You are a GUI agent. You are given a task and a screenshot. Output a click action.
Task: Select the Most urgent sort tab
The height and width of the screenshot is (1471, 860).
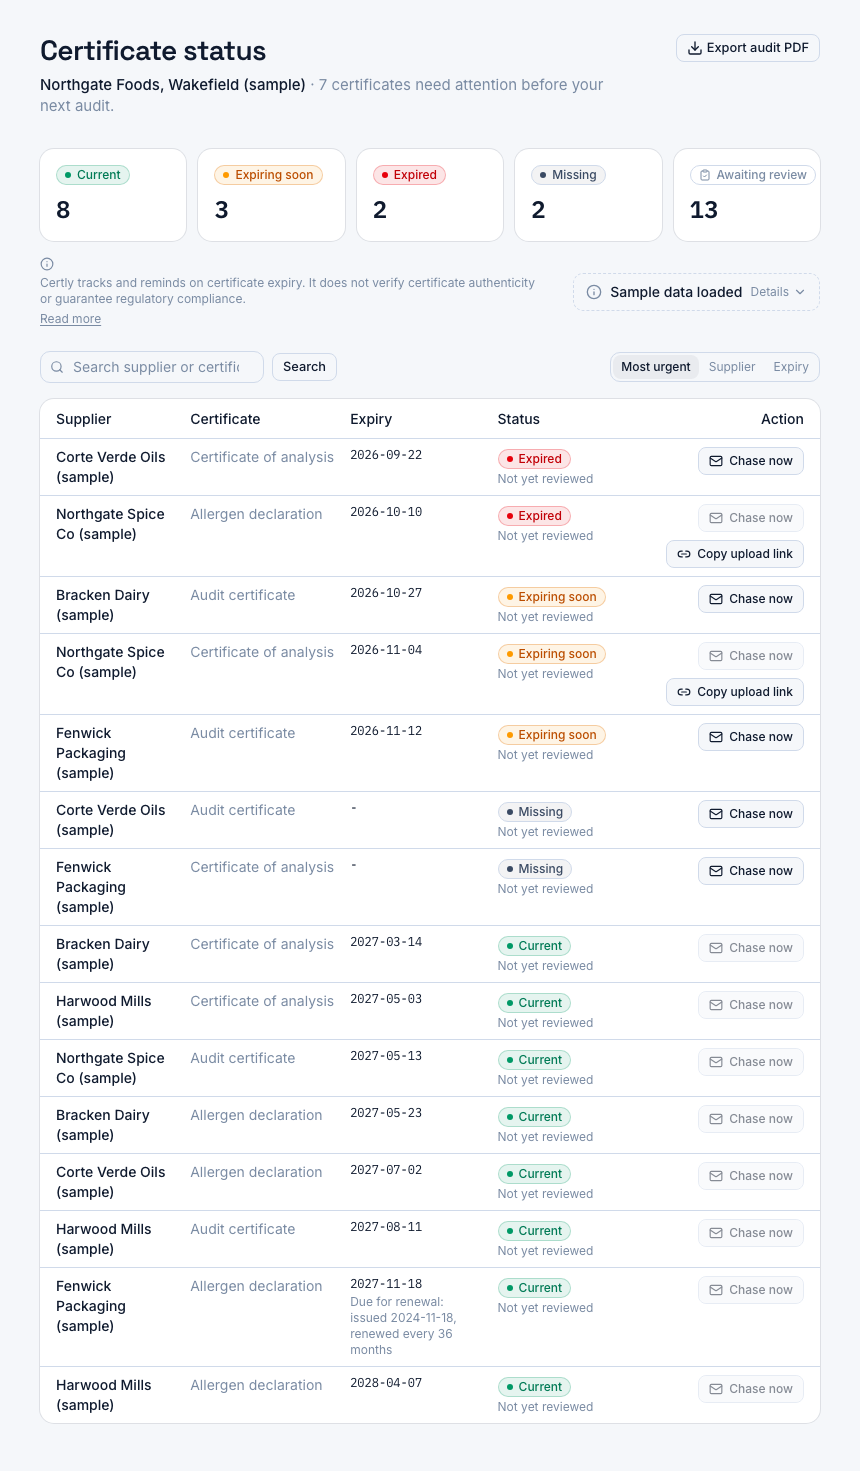[656, 367]
